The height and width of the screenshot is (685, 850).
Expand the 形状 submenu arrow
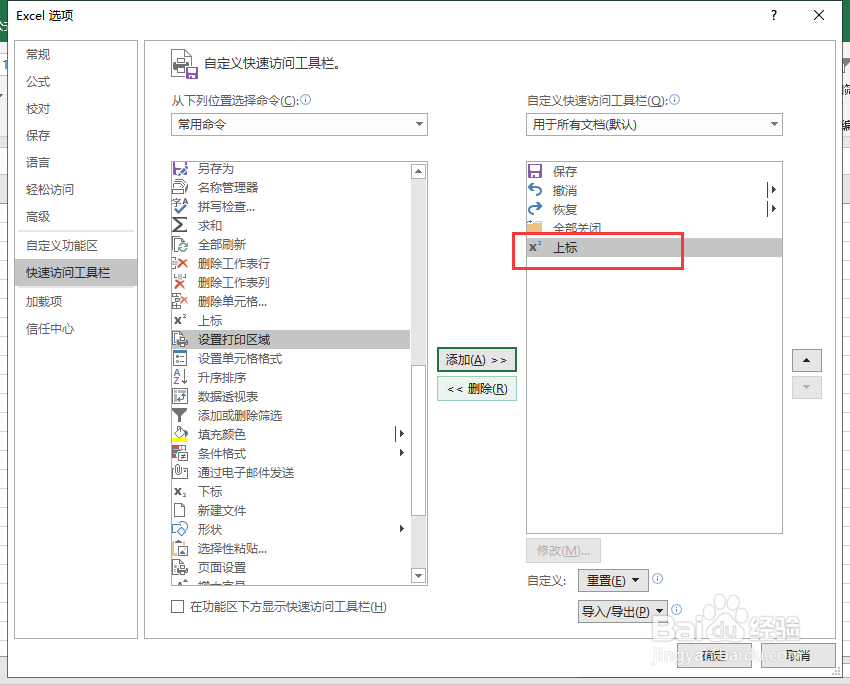click(x=402, y=528)
